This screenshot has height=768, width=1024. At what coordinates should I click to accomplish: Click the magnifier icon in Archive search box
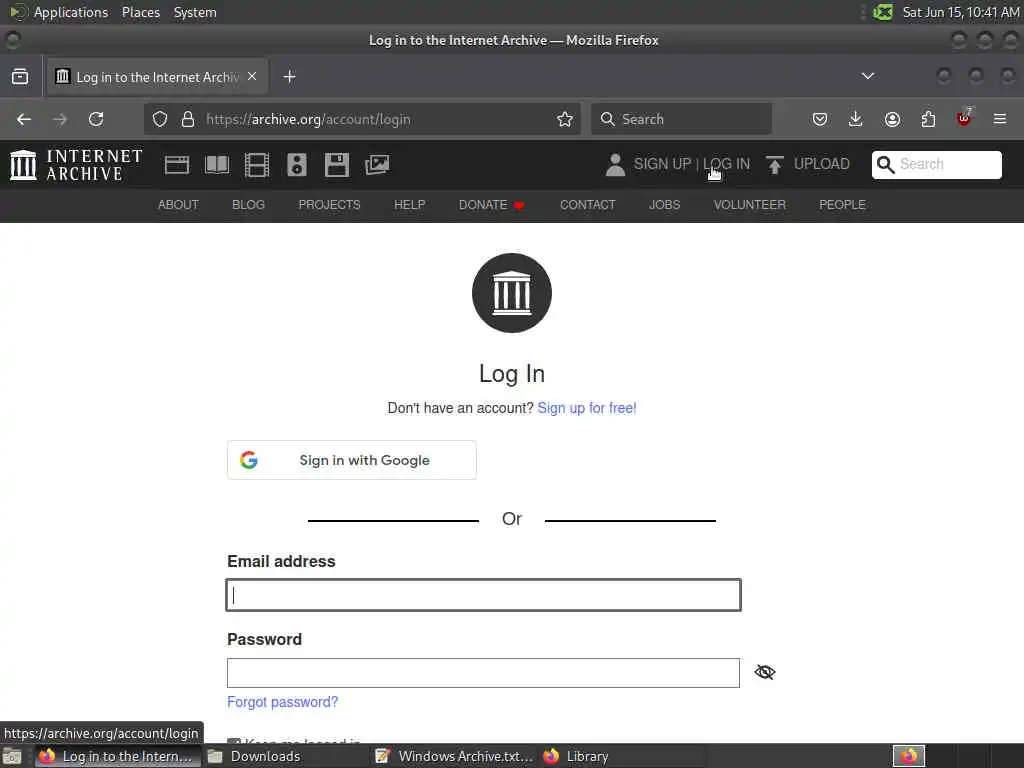pyautogui.click(x=885, y=165)
